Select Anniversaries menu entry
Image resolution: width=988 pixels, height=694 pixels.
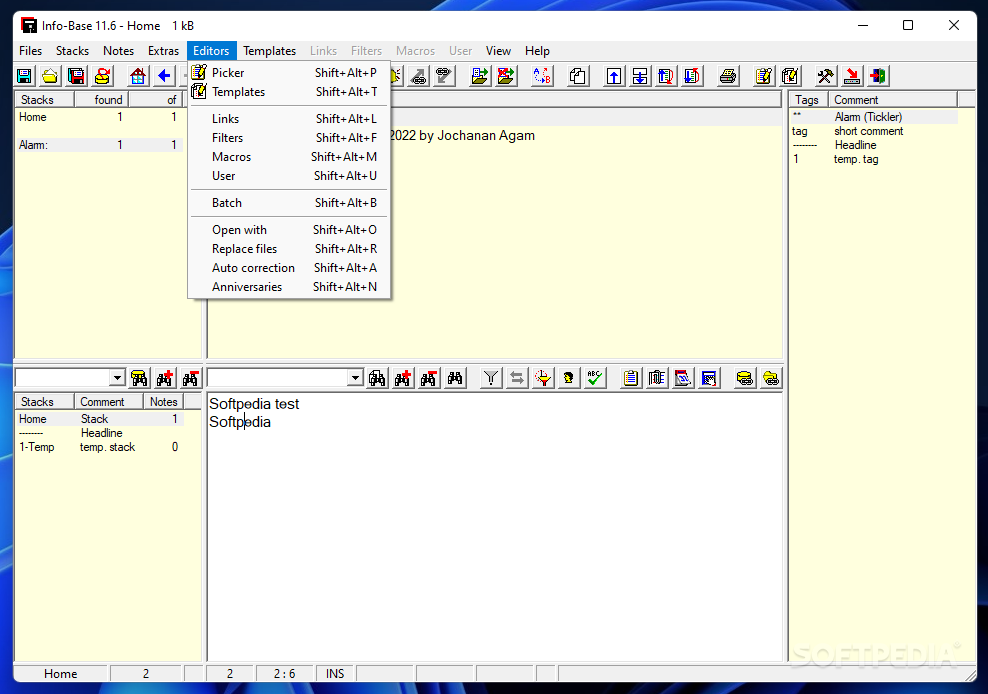coord(289,286)
